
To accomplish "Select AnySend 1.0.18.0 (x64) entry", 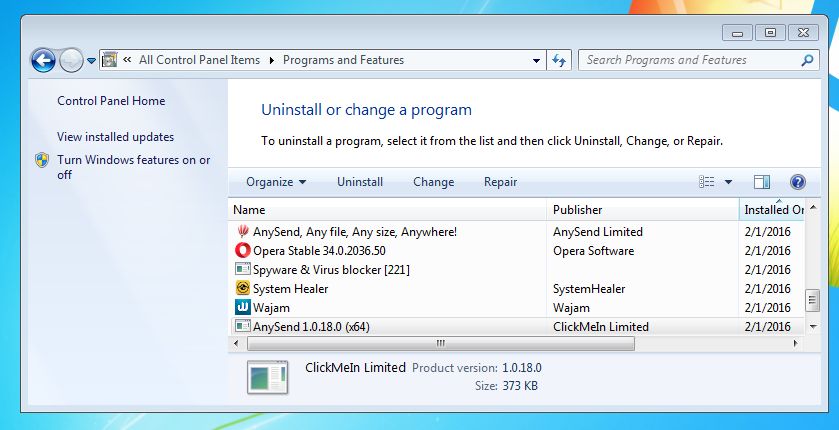I will point(311,327).
